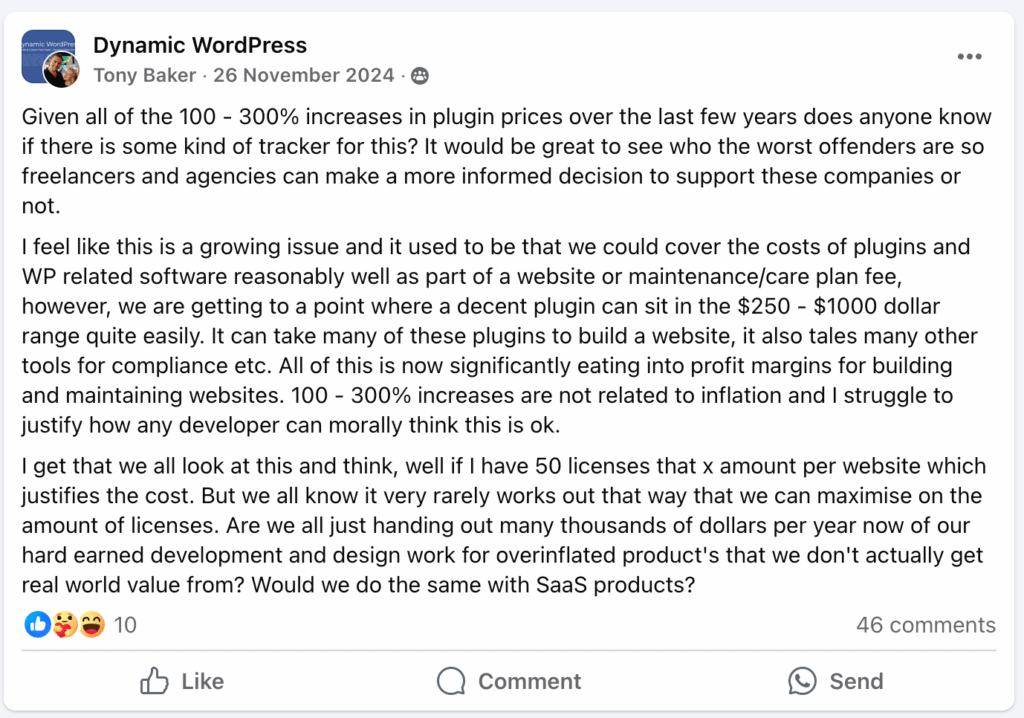Click the reaction count showing 10
The image size is (1024, 718).
point(124,624)
